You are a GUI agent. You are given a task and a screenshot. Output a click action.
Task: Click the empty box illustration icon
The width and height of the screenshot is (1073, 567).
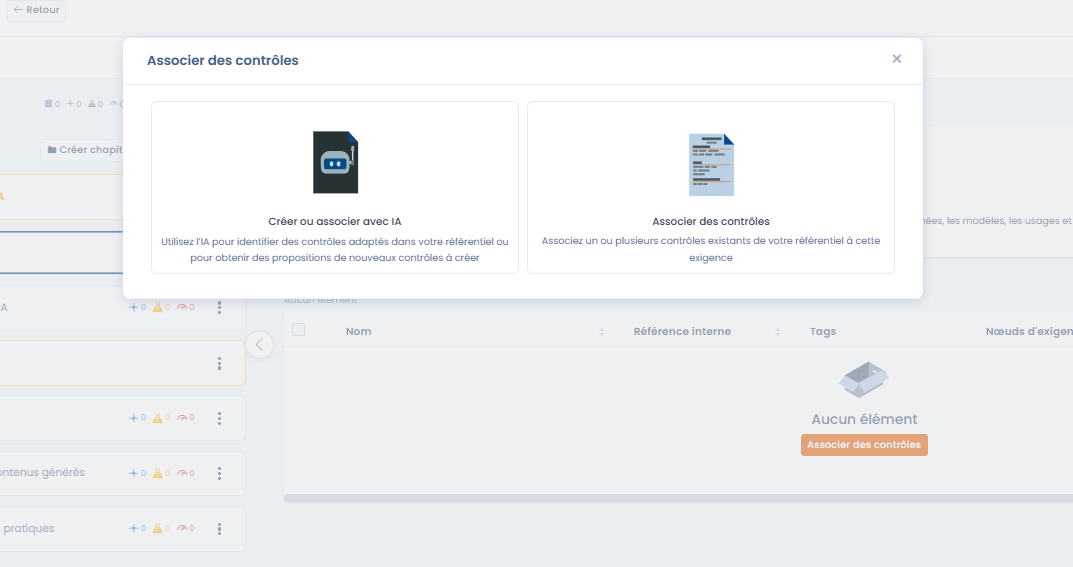(x=864, y=379)
